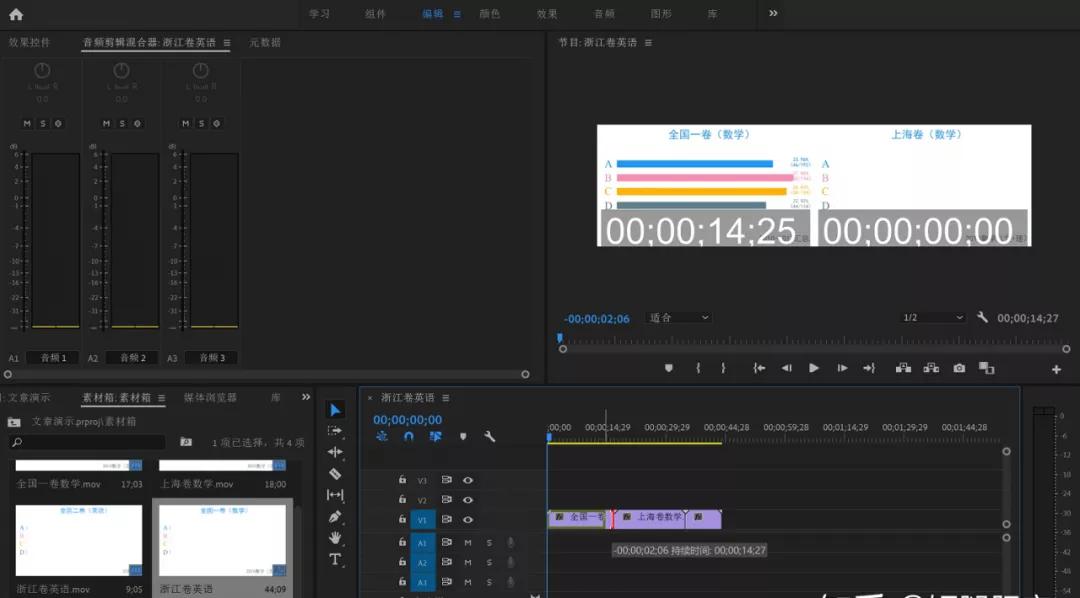Screen dimensions: 1080x598
Task: Open the 适合 zoom level dropdown
Action: click(678, 317)
